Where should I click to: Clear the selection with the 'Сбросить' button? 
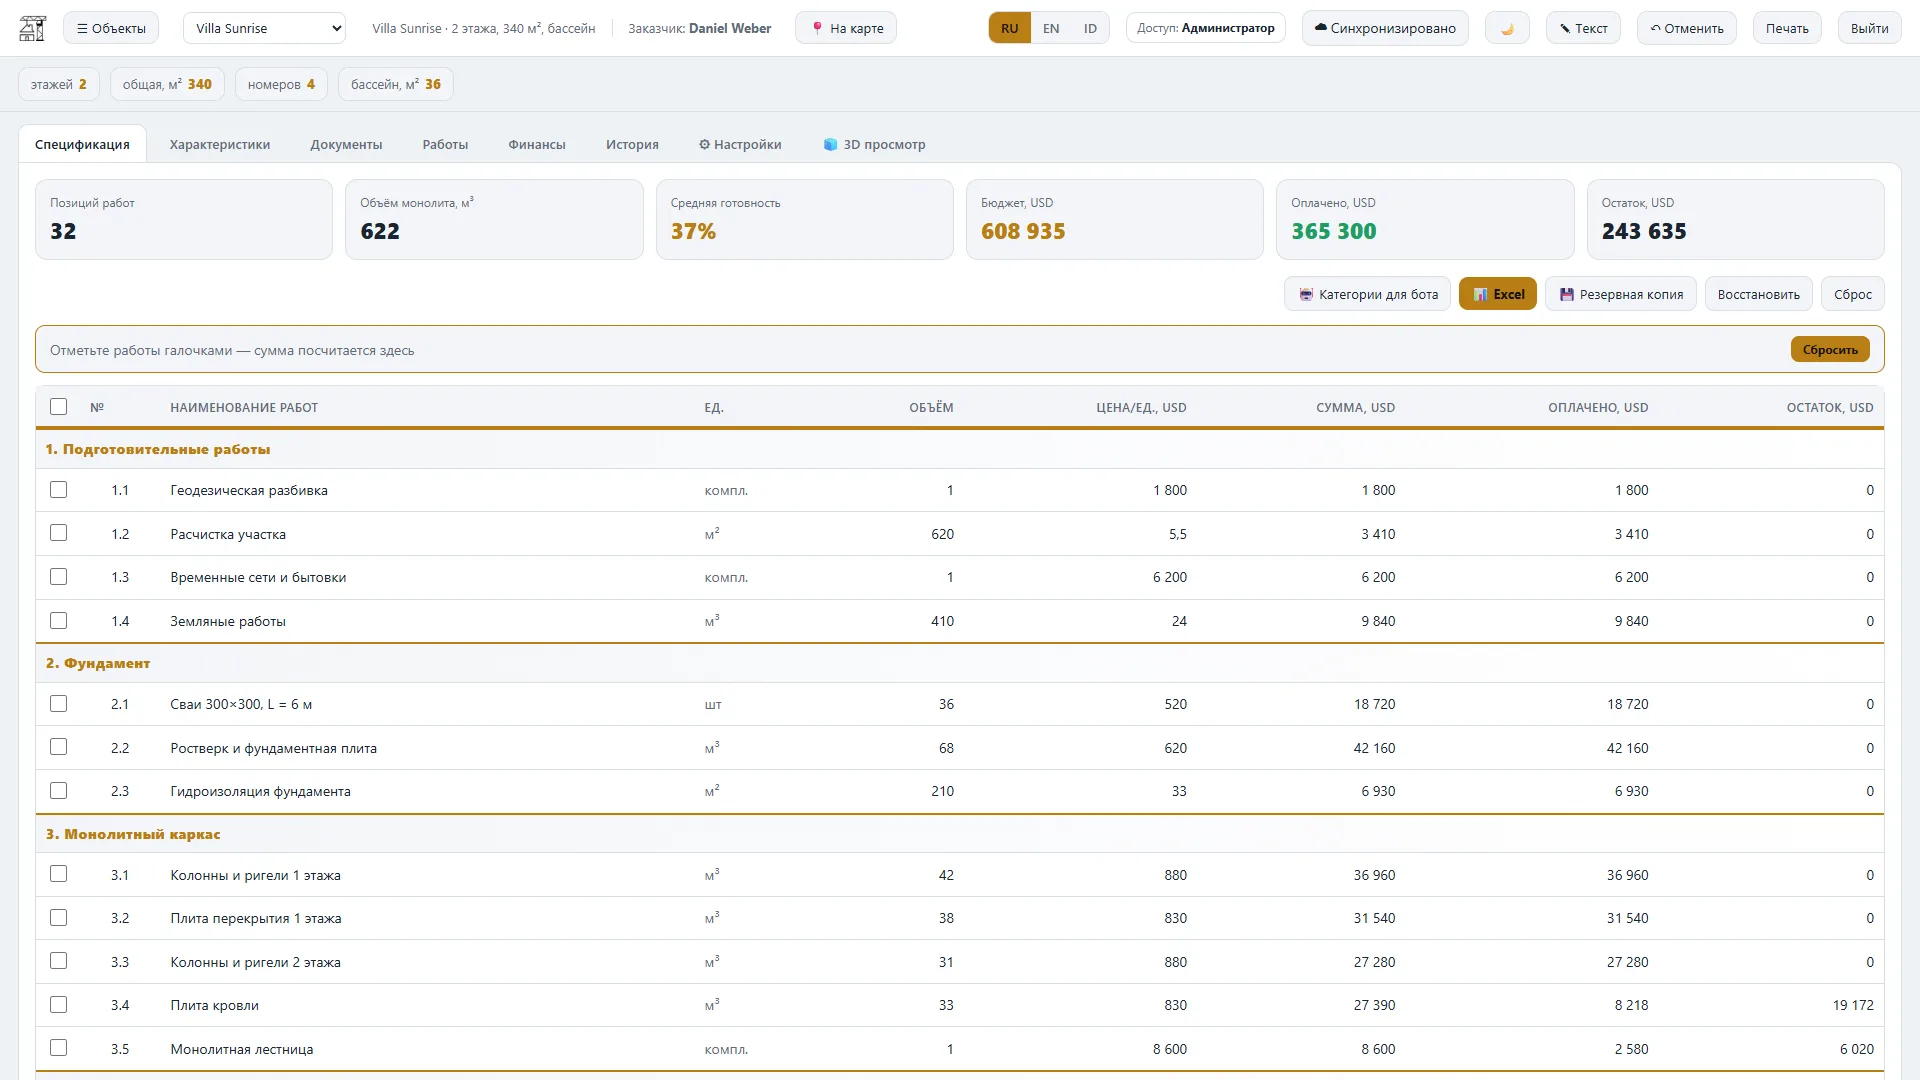1830,349
